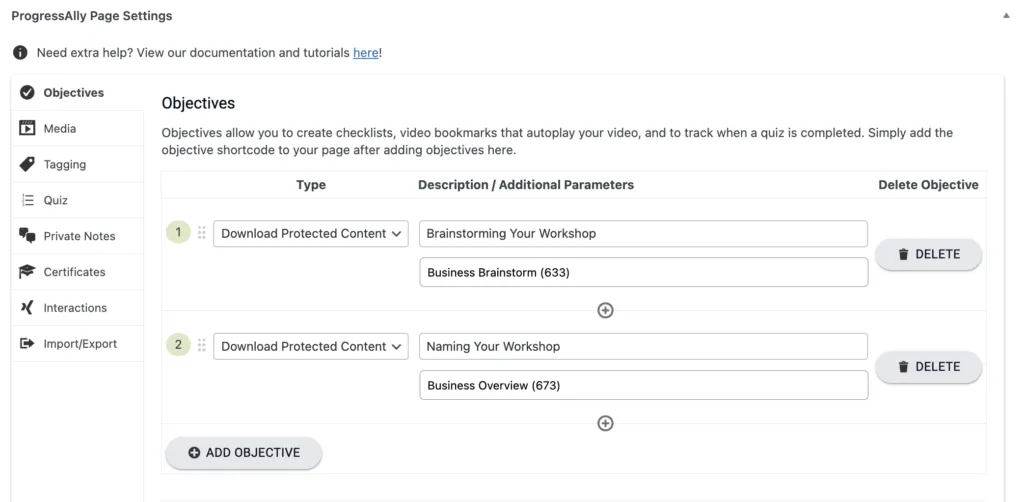Click drag handle for objective 1

[x=202, y=233]
